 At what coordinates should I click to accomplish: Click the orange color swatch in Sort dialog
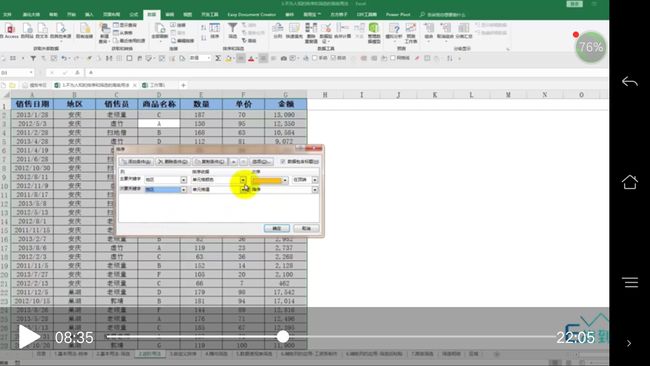pyautogui.click(x=267, y=180)
